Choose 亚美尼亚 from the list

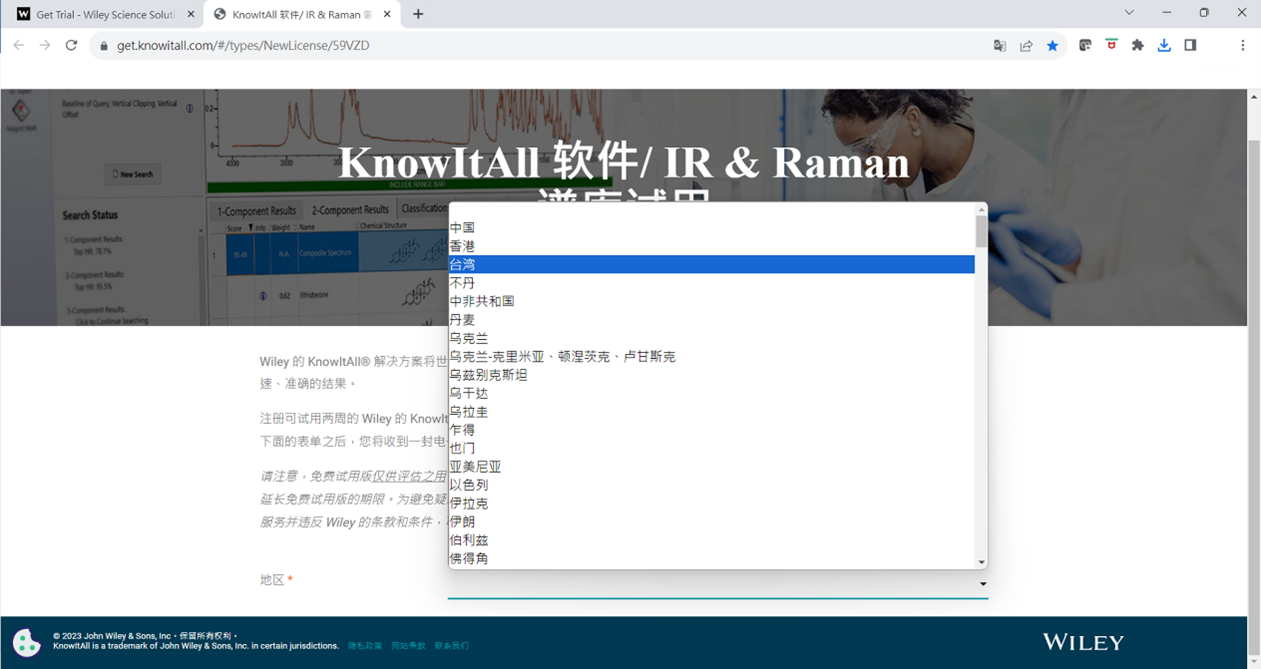(x=712, y=466)
